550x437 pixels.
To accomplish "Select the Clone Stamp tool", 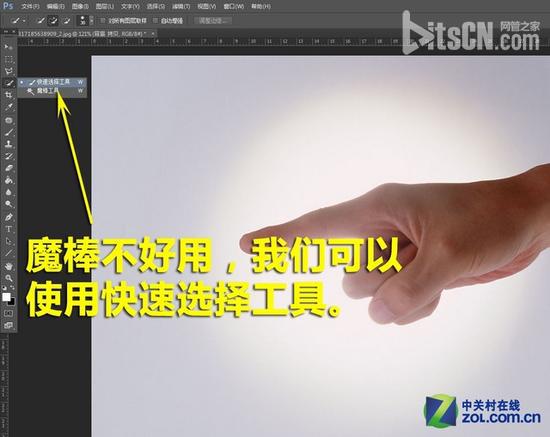I will (8, 144).
